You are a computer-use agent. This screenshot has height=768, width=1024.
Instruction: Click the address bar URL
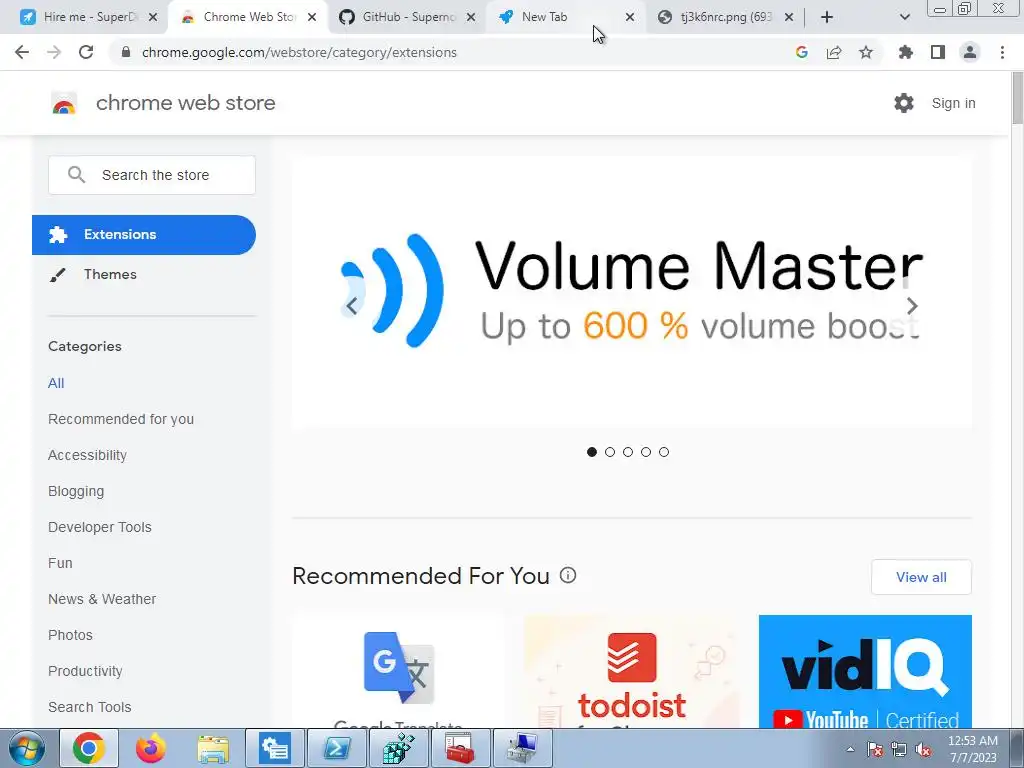(299, 52)
